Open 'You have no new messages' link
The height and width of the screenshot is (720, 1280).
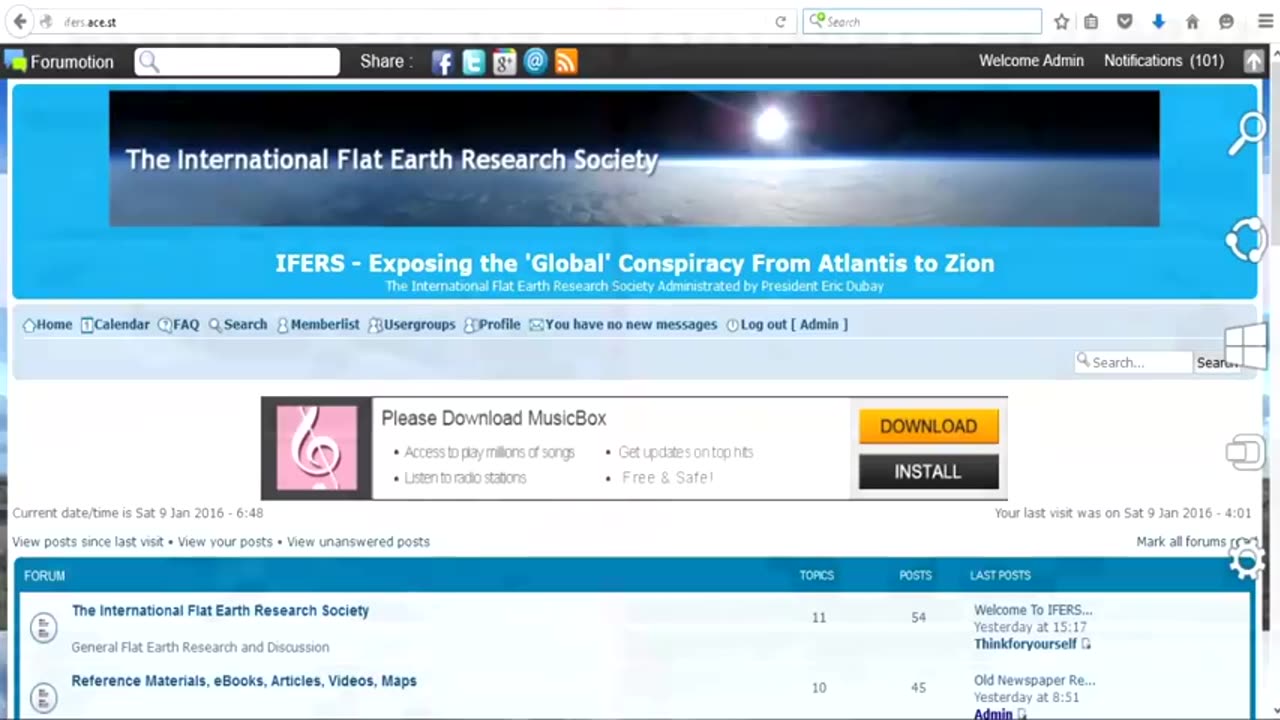point(623,325)
